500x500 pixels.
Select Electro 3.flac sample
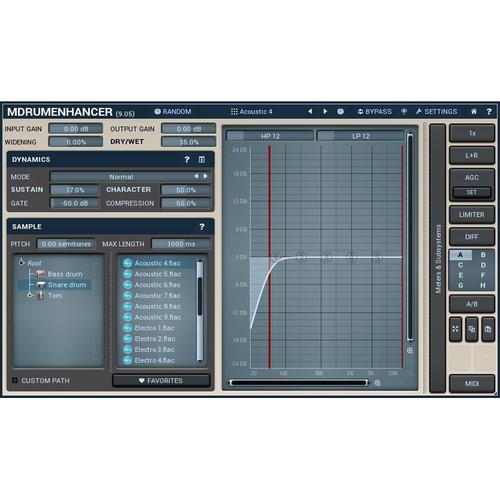tap(155, 349)
